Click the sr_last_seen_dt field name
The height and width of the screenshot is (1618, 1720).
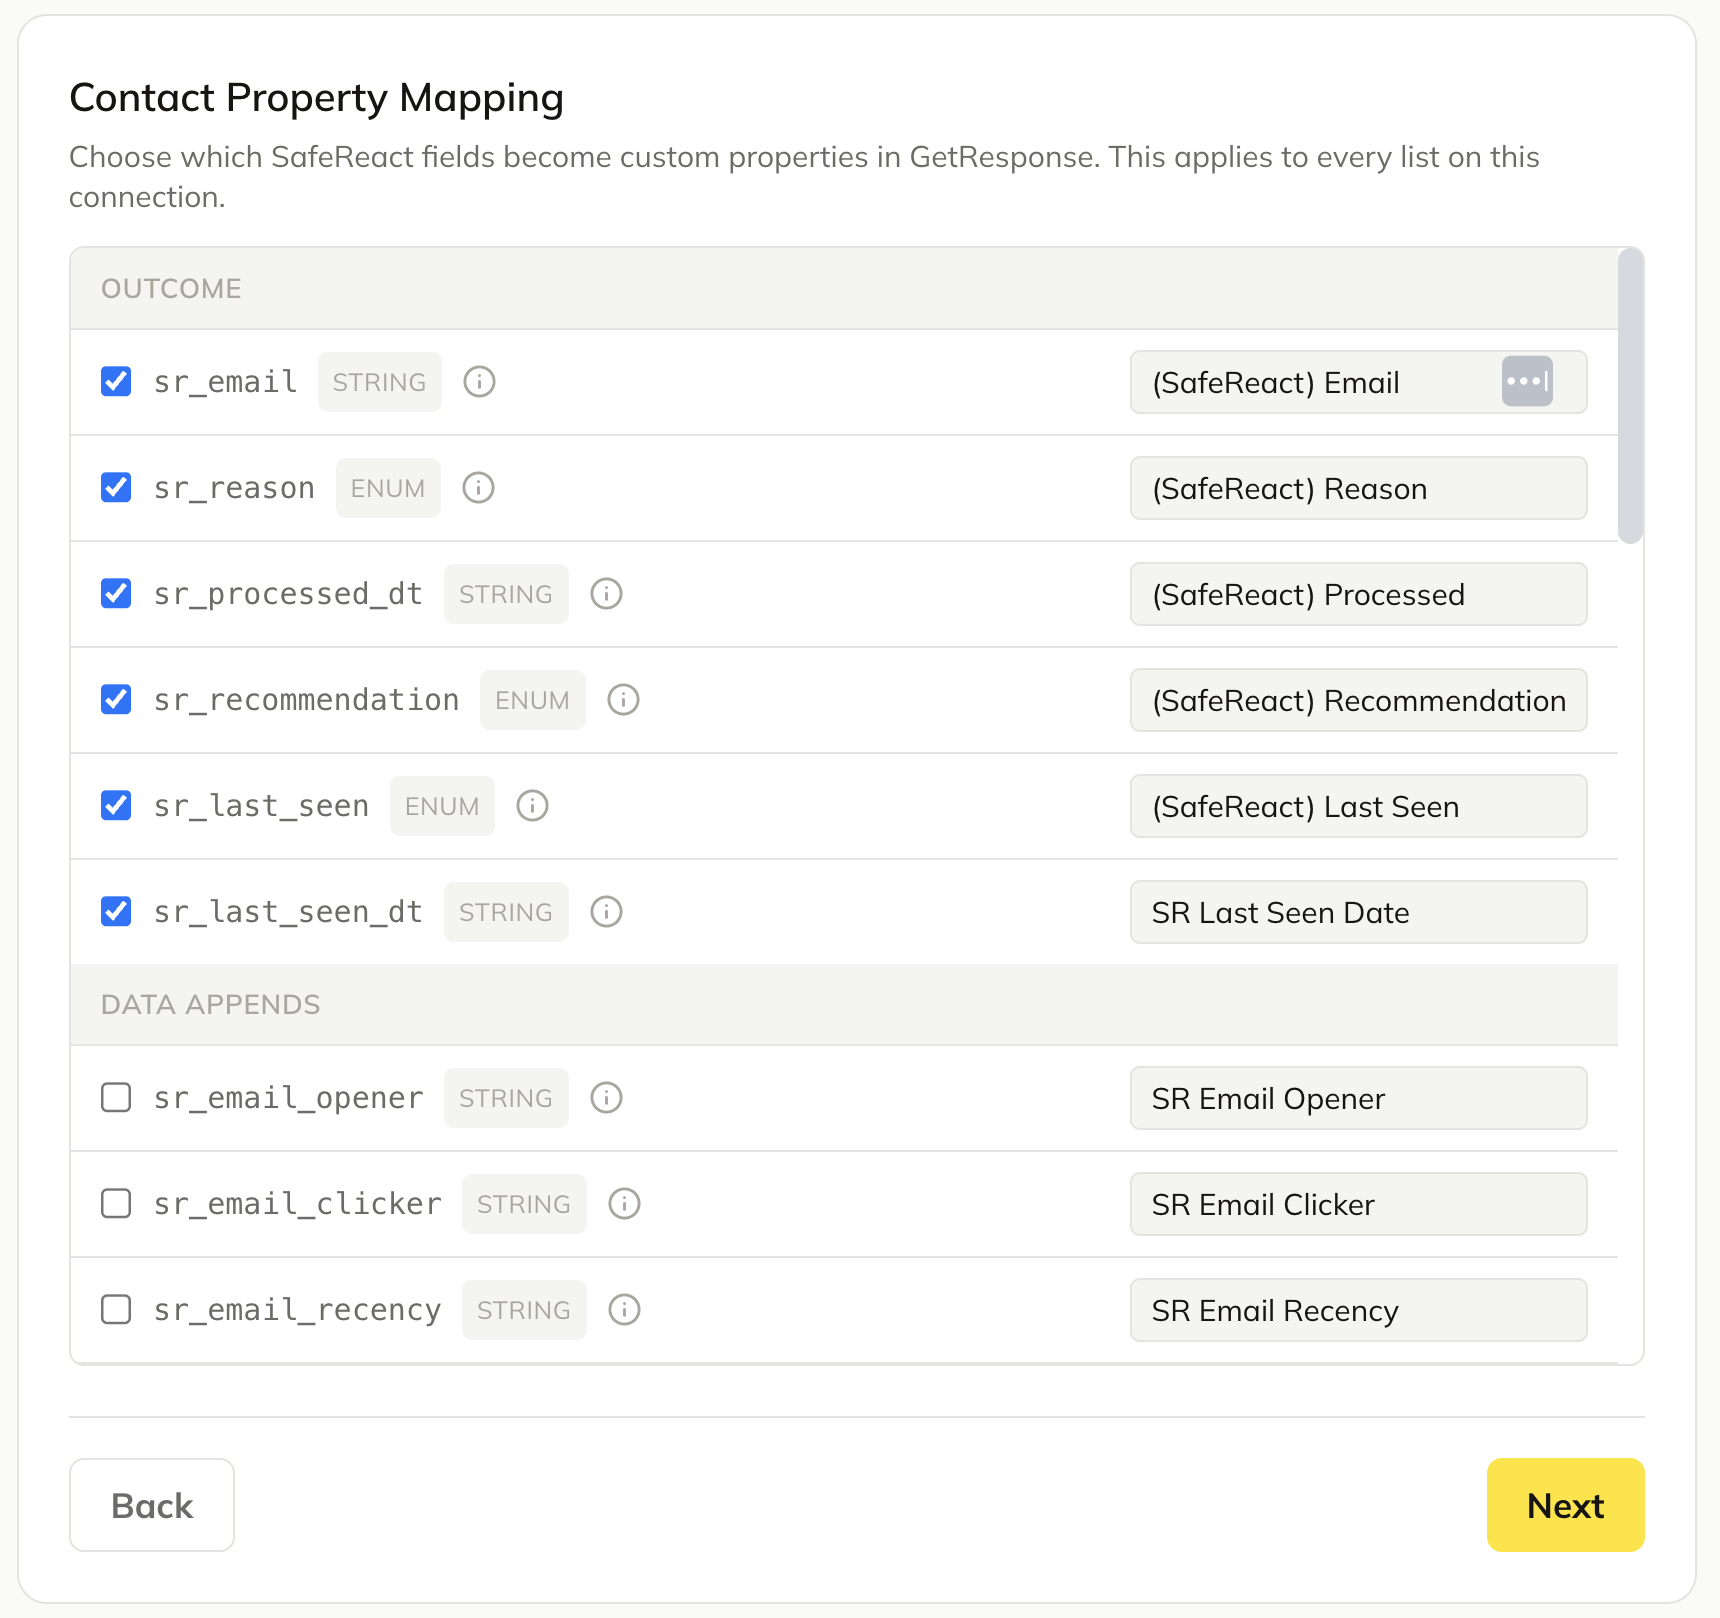[x=288, y=912]
